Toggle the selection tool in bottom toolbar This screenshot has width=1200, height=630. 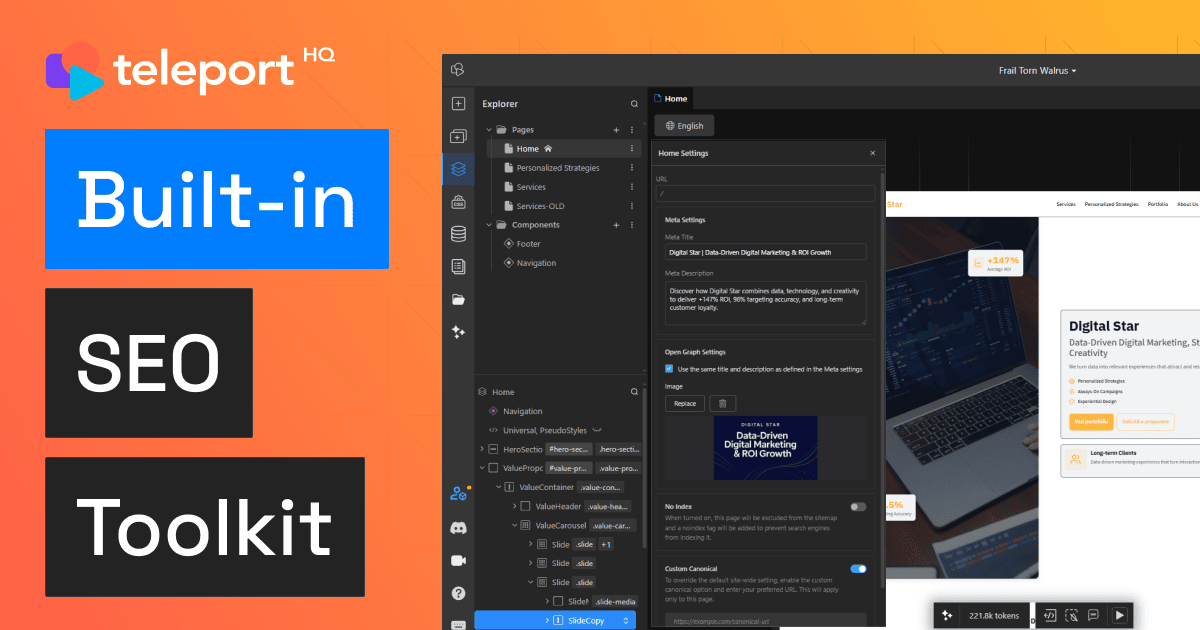(x=1072, y=616)
